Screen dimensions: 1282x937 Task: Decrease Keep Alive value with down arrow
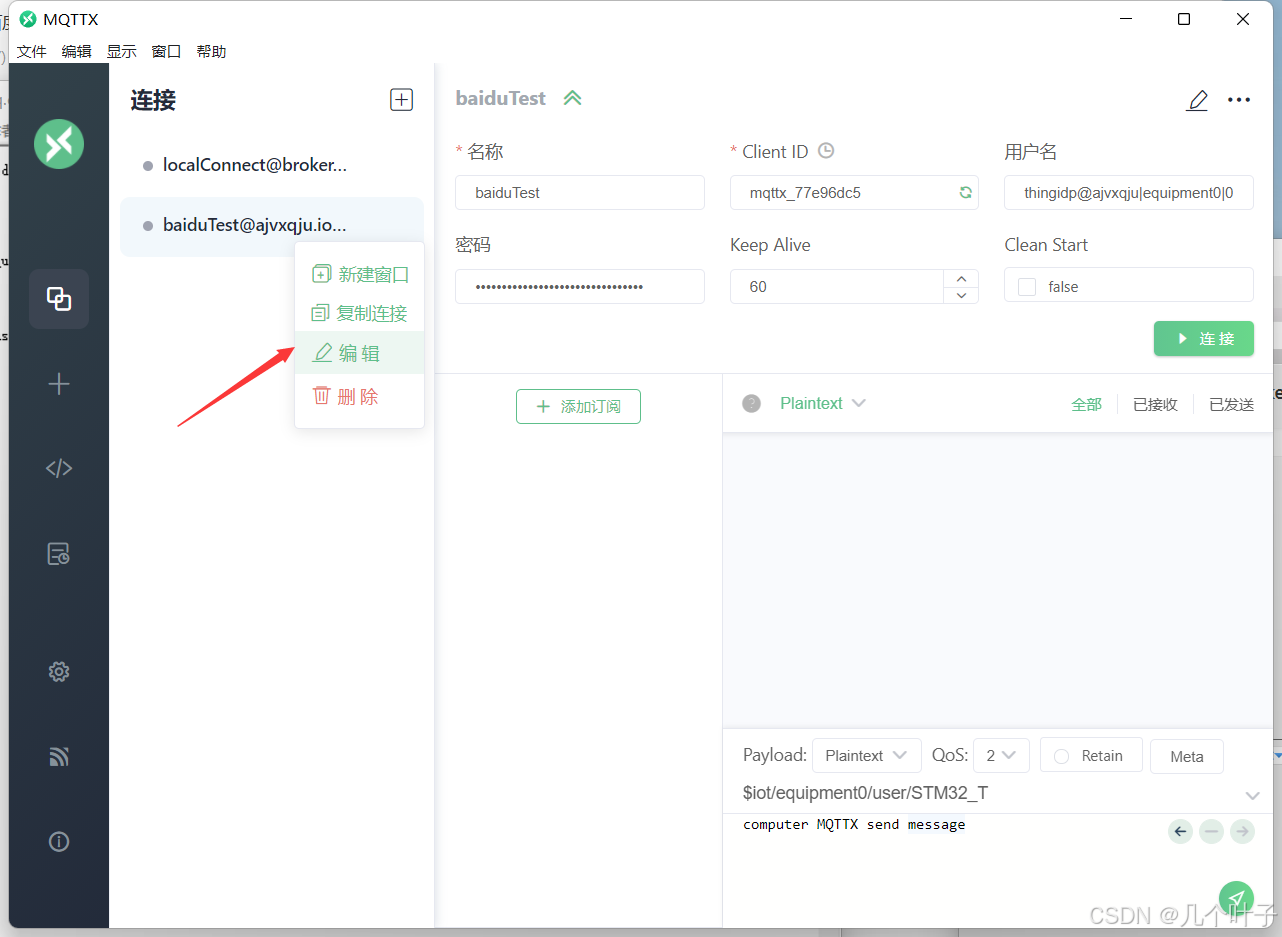click(x=961, y=295)
